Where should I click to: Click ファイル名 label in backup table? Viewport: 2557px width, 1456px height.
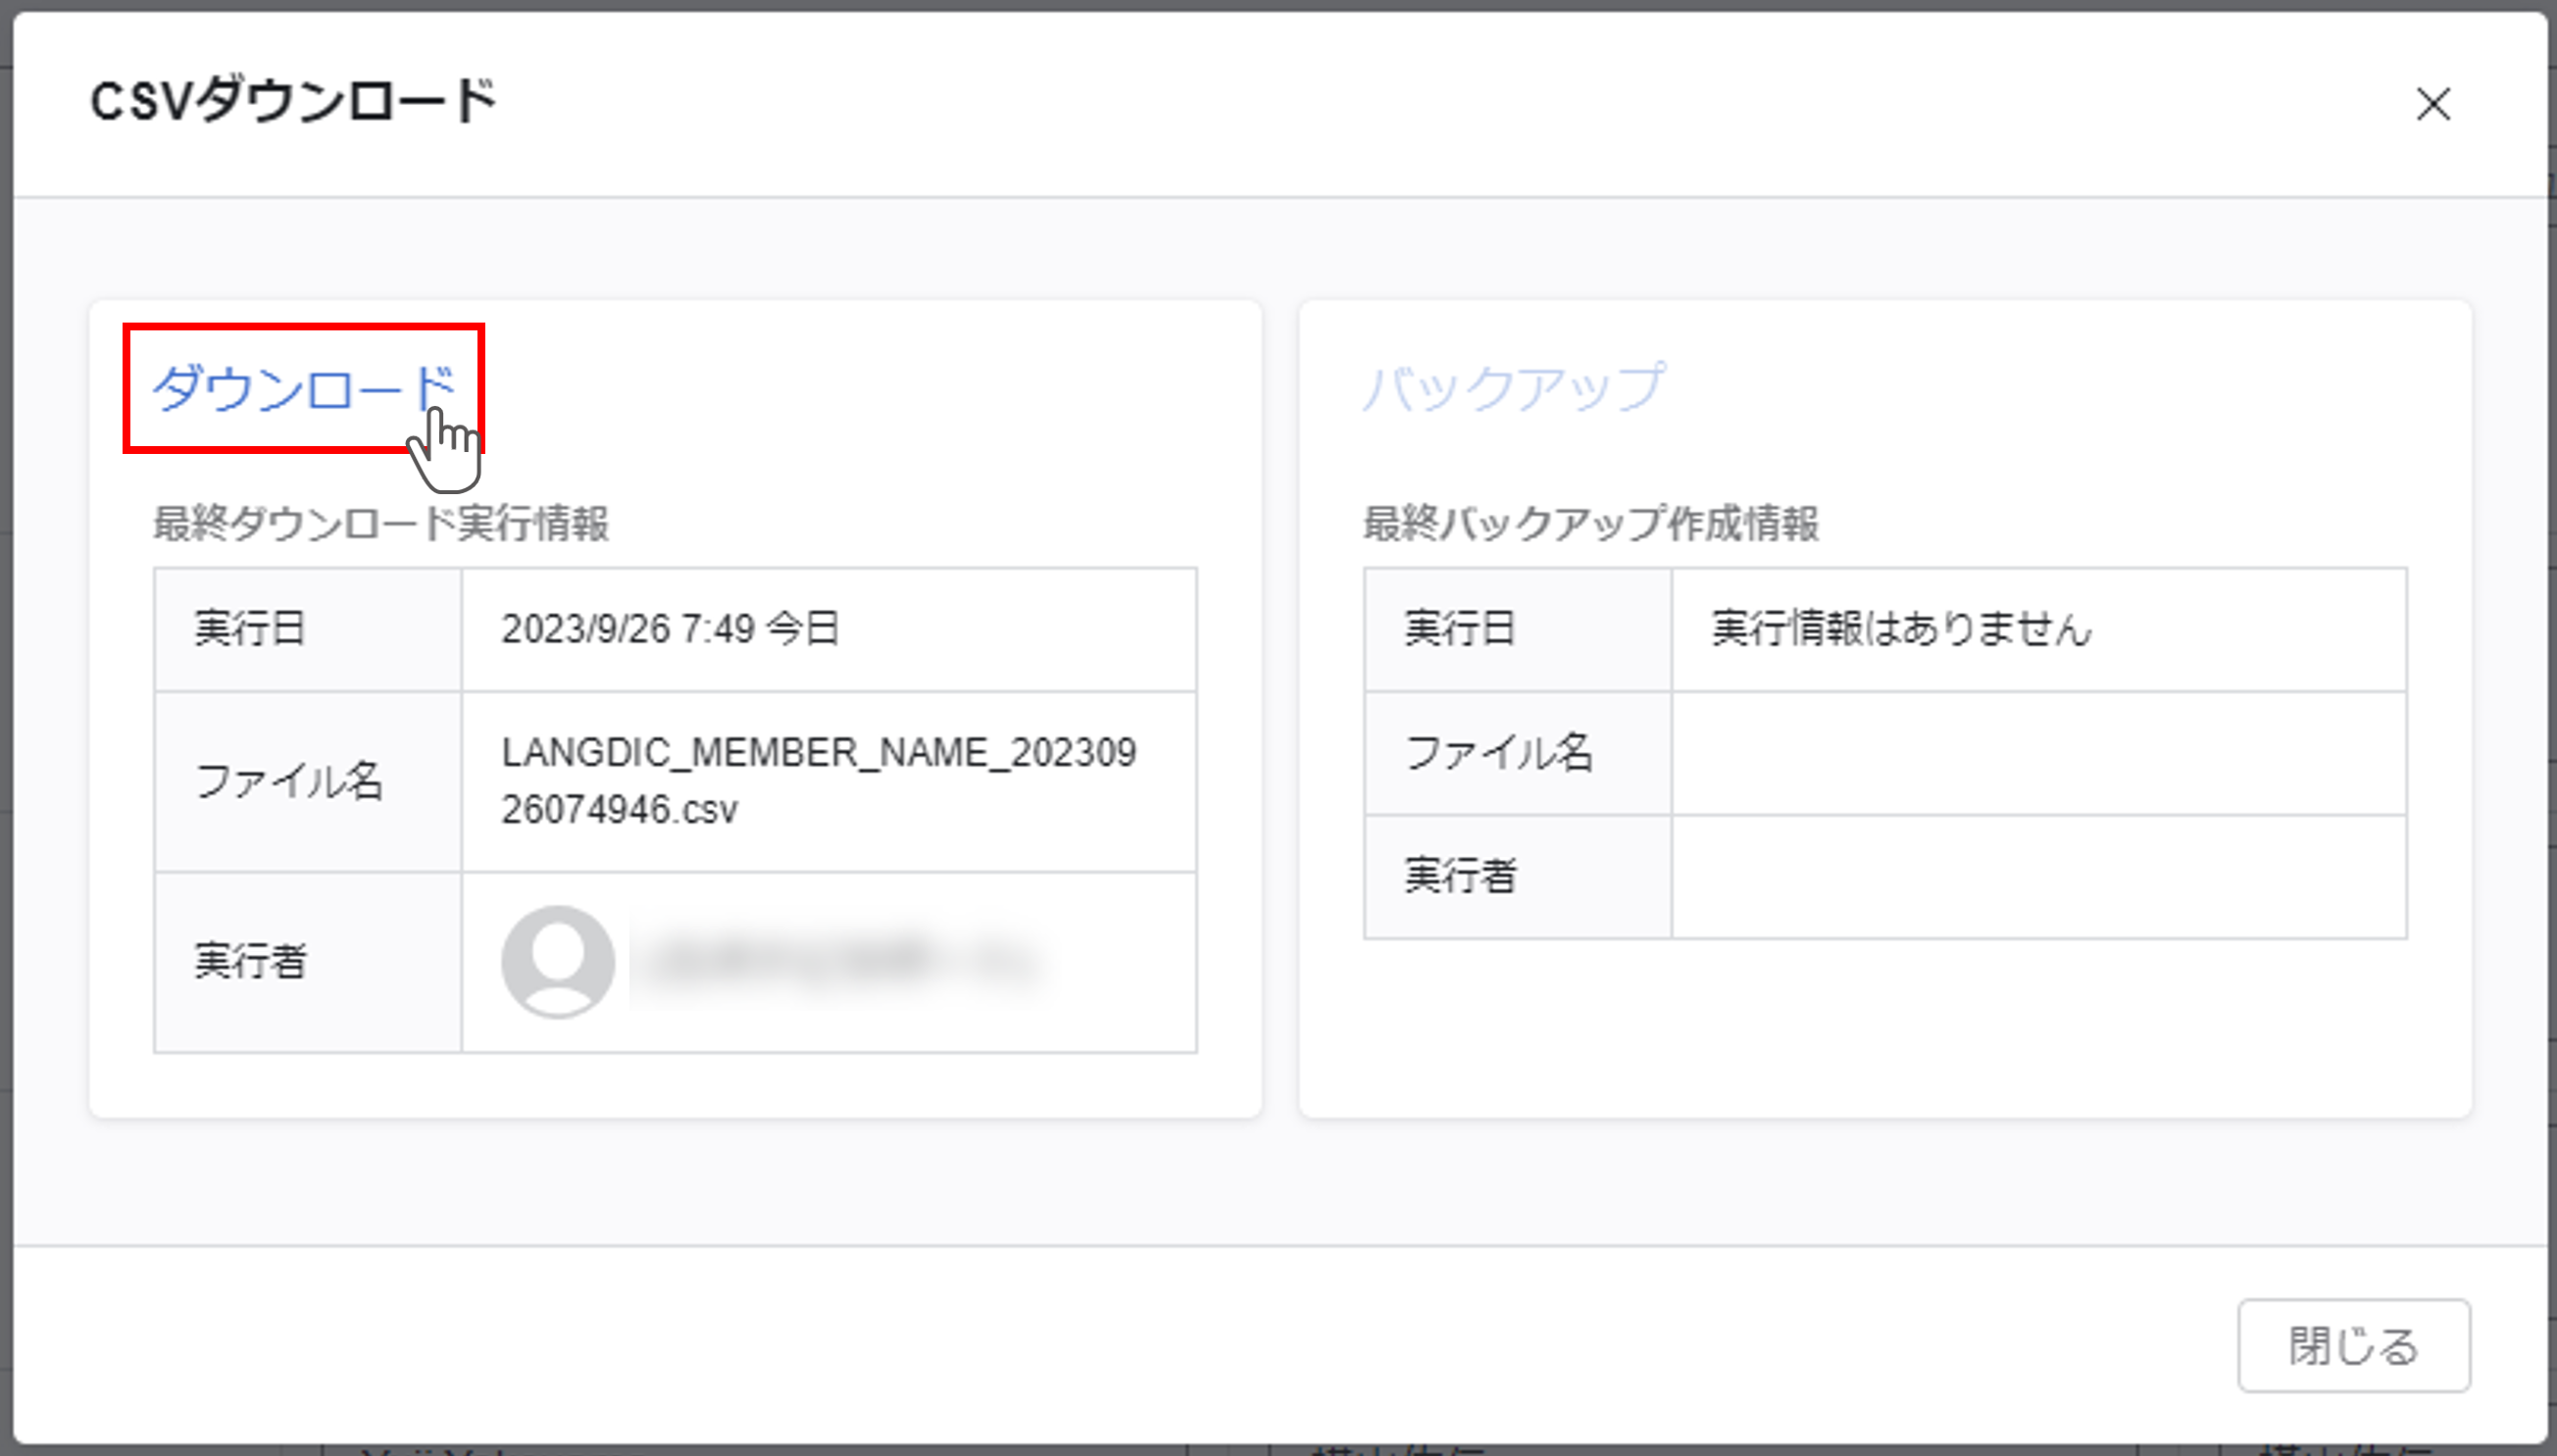pos(1499,753)
